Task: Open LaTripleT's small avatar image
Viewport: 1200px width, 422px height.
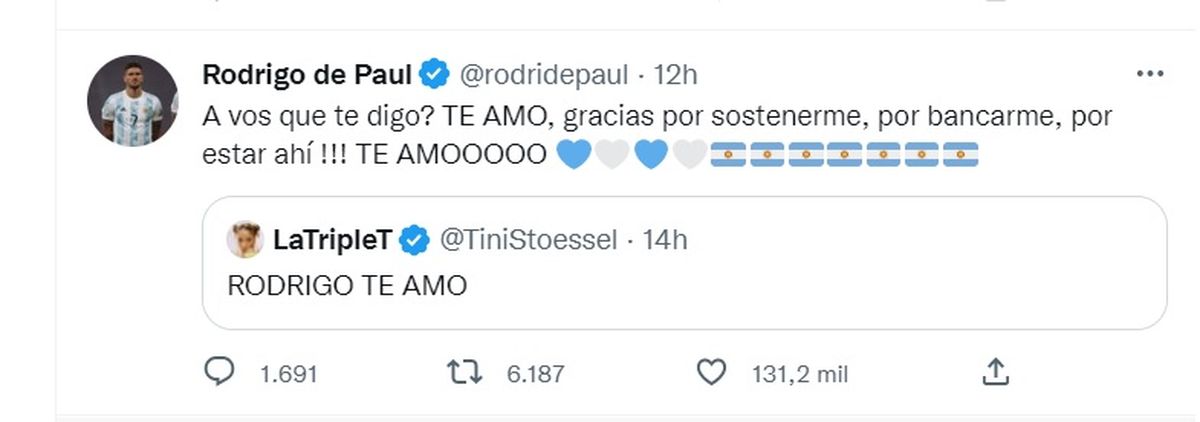Action: tap(245, 240)
